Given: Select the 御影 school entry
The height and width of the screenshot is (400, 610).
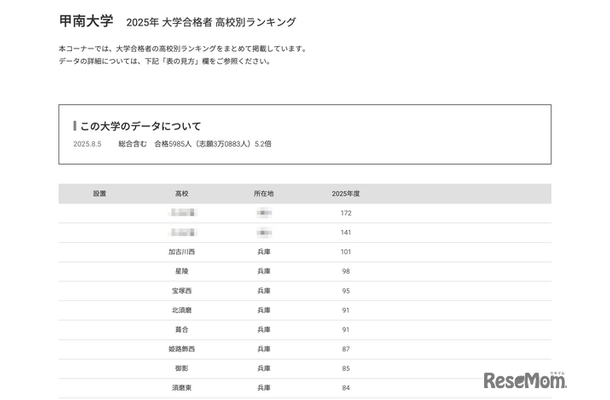Looking at the screenshot, I should (x=182, y=367).
